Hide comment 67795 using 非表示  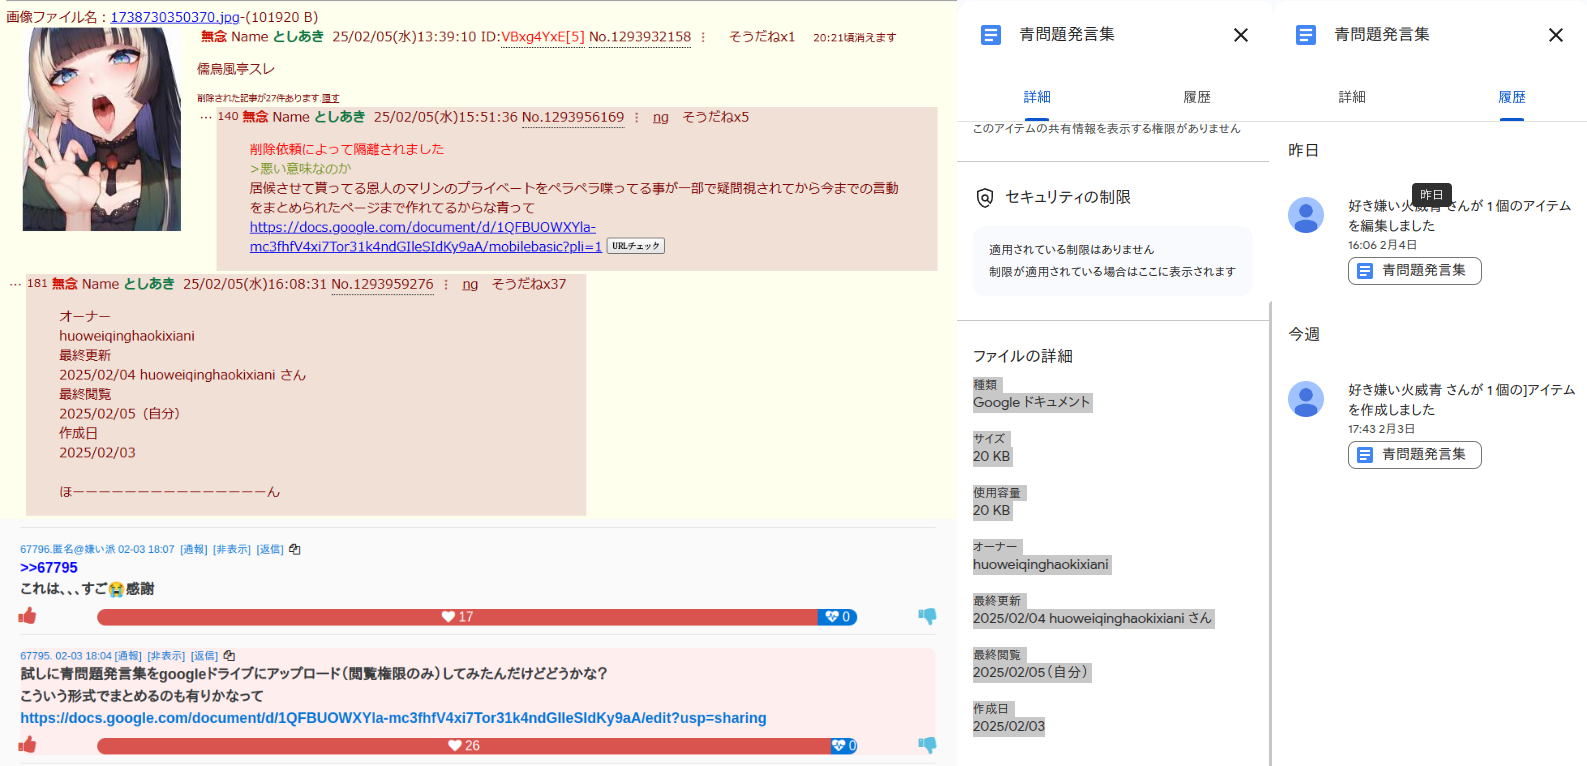166,656
